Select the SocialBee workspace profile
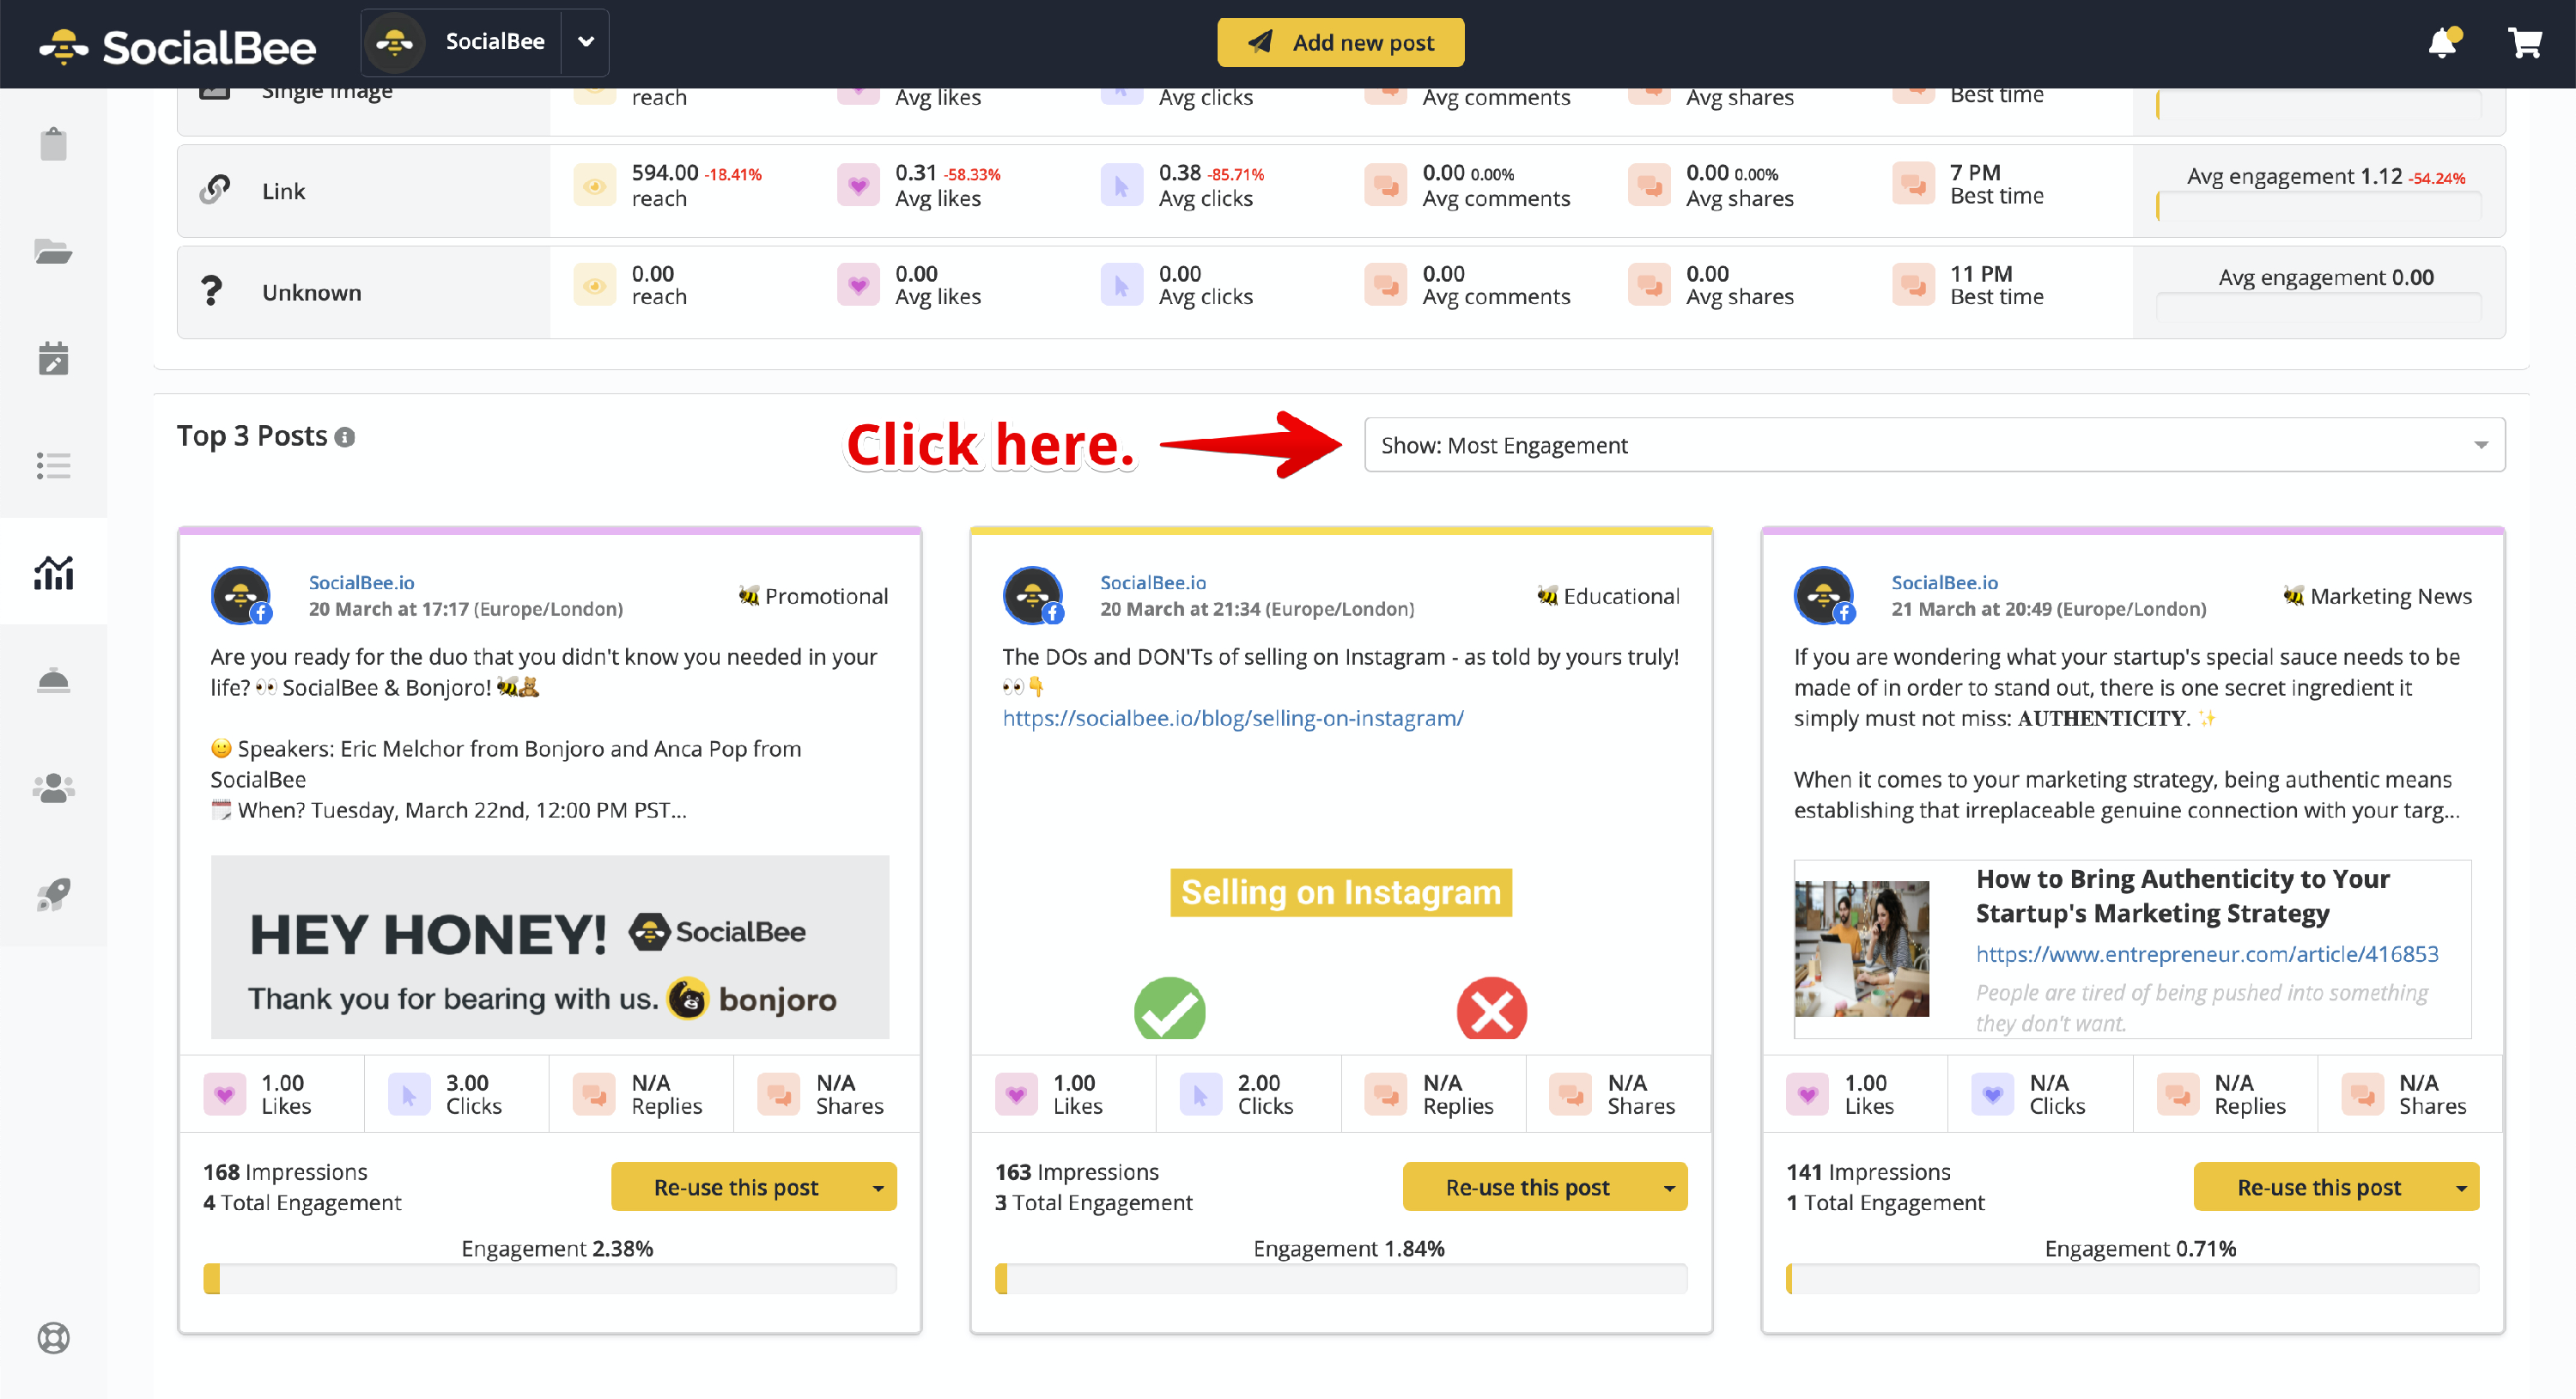 point(461,42)
